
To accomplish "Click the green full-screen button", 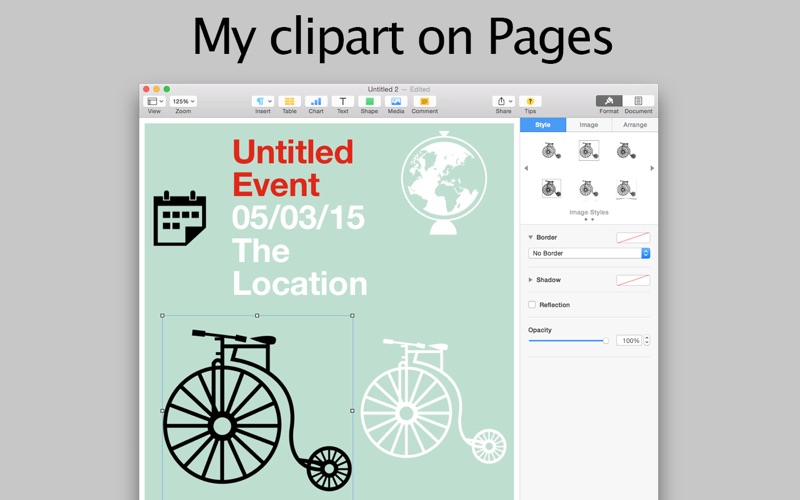I will click(167, 89).
